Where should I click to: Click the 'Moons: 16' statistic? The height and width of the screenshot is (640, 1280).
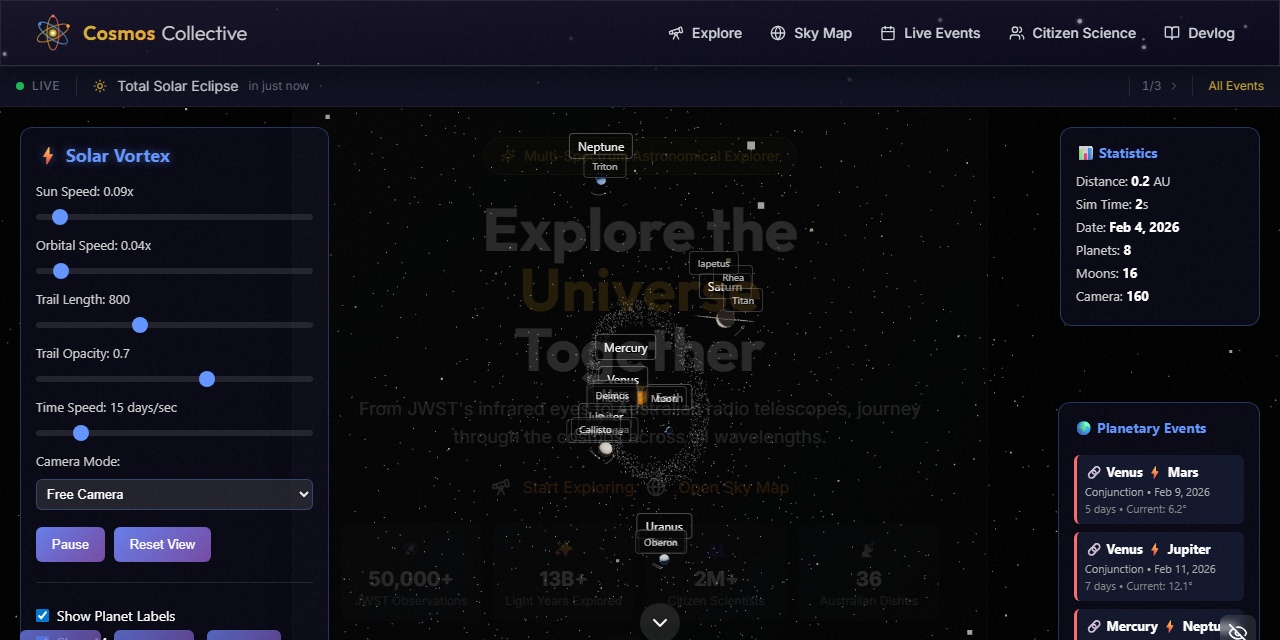point(1107,273)
